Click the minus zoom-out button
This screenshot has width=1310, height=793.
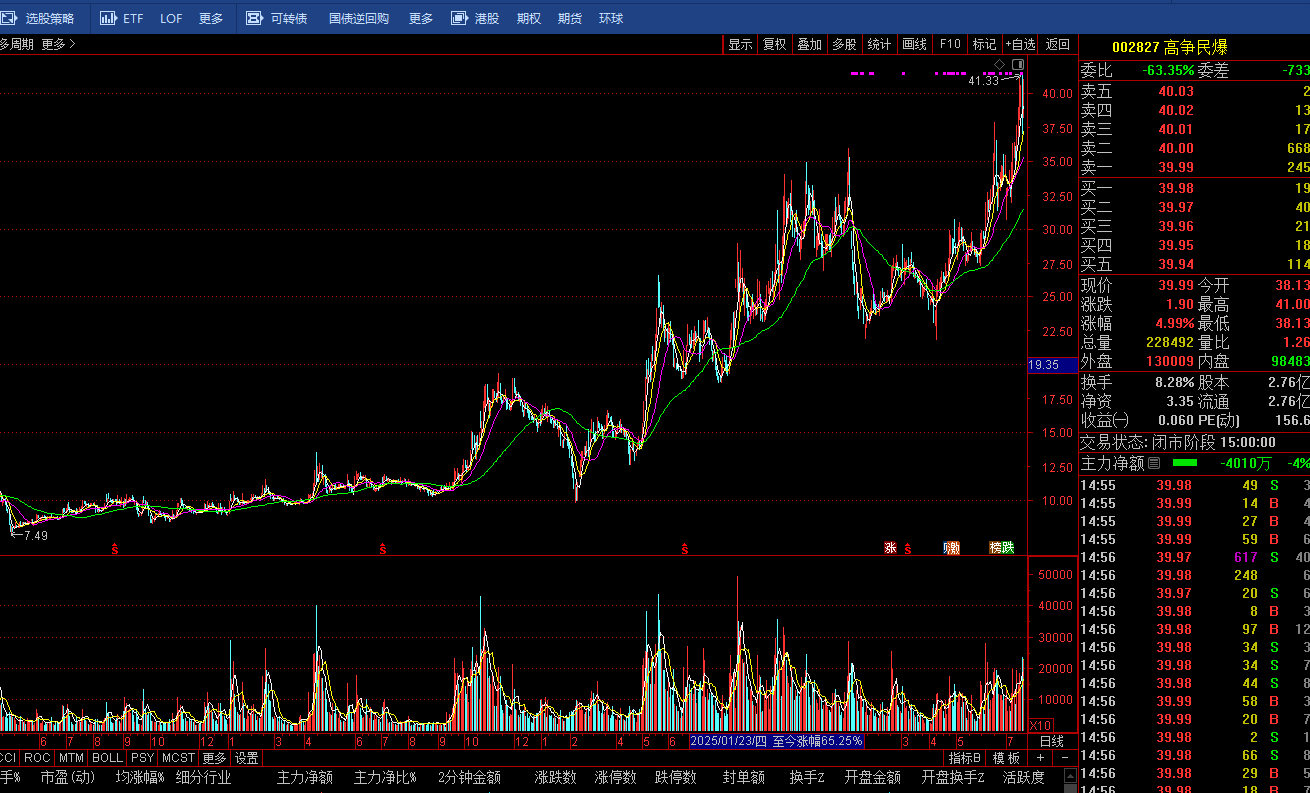(x=1065, y=758)
